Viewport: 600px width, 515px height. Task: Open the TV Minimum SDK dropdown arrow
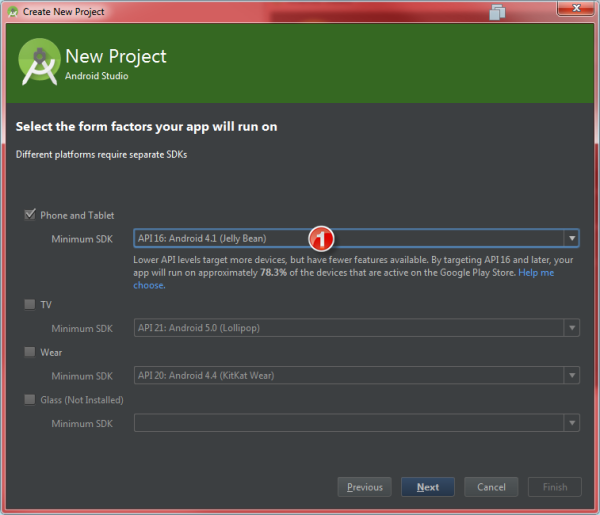tap(572, 328)
